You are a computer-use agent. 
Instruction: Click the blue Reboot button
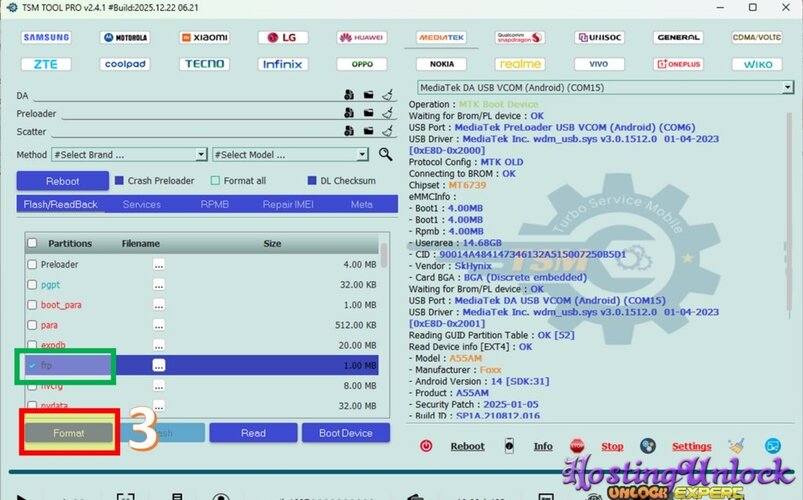pyautogui.click(x=62, y=181)
